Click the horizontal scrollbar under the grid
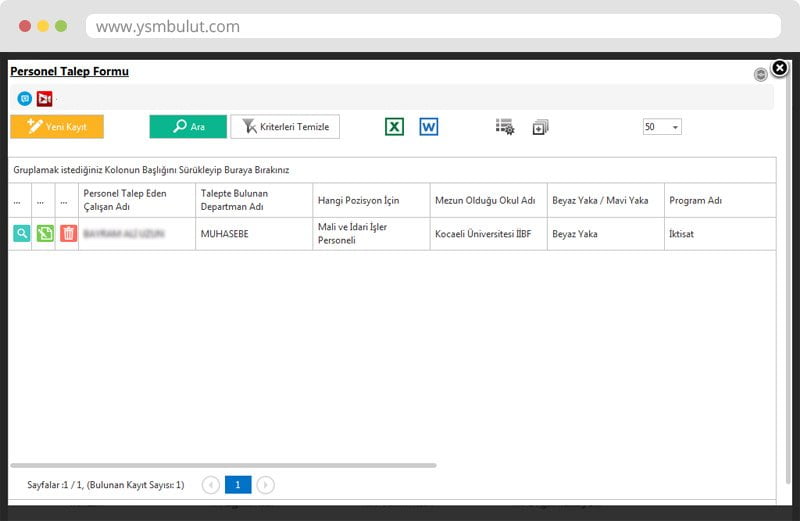The image size is (800, 521). 223,465
